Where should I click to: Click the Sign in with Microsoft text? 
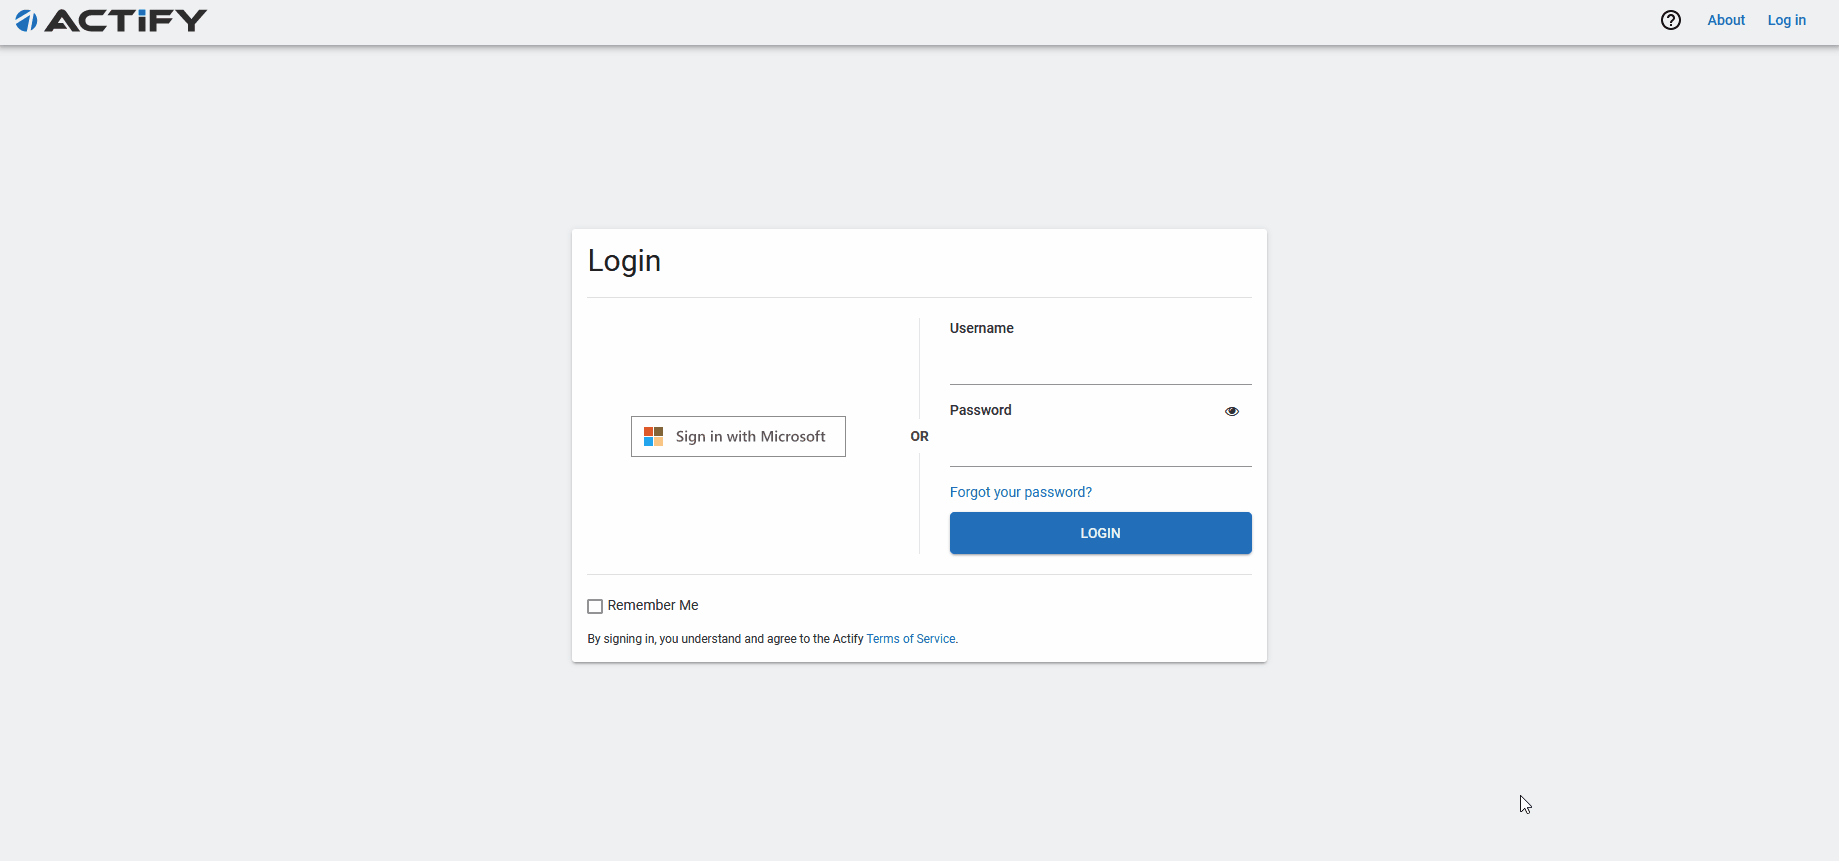pos(750,437)
